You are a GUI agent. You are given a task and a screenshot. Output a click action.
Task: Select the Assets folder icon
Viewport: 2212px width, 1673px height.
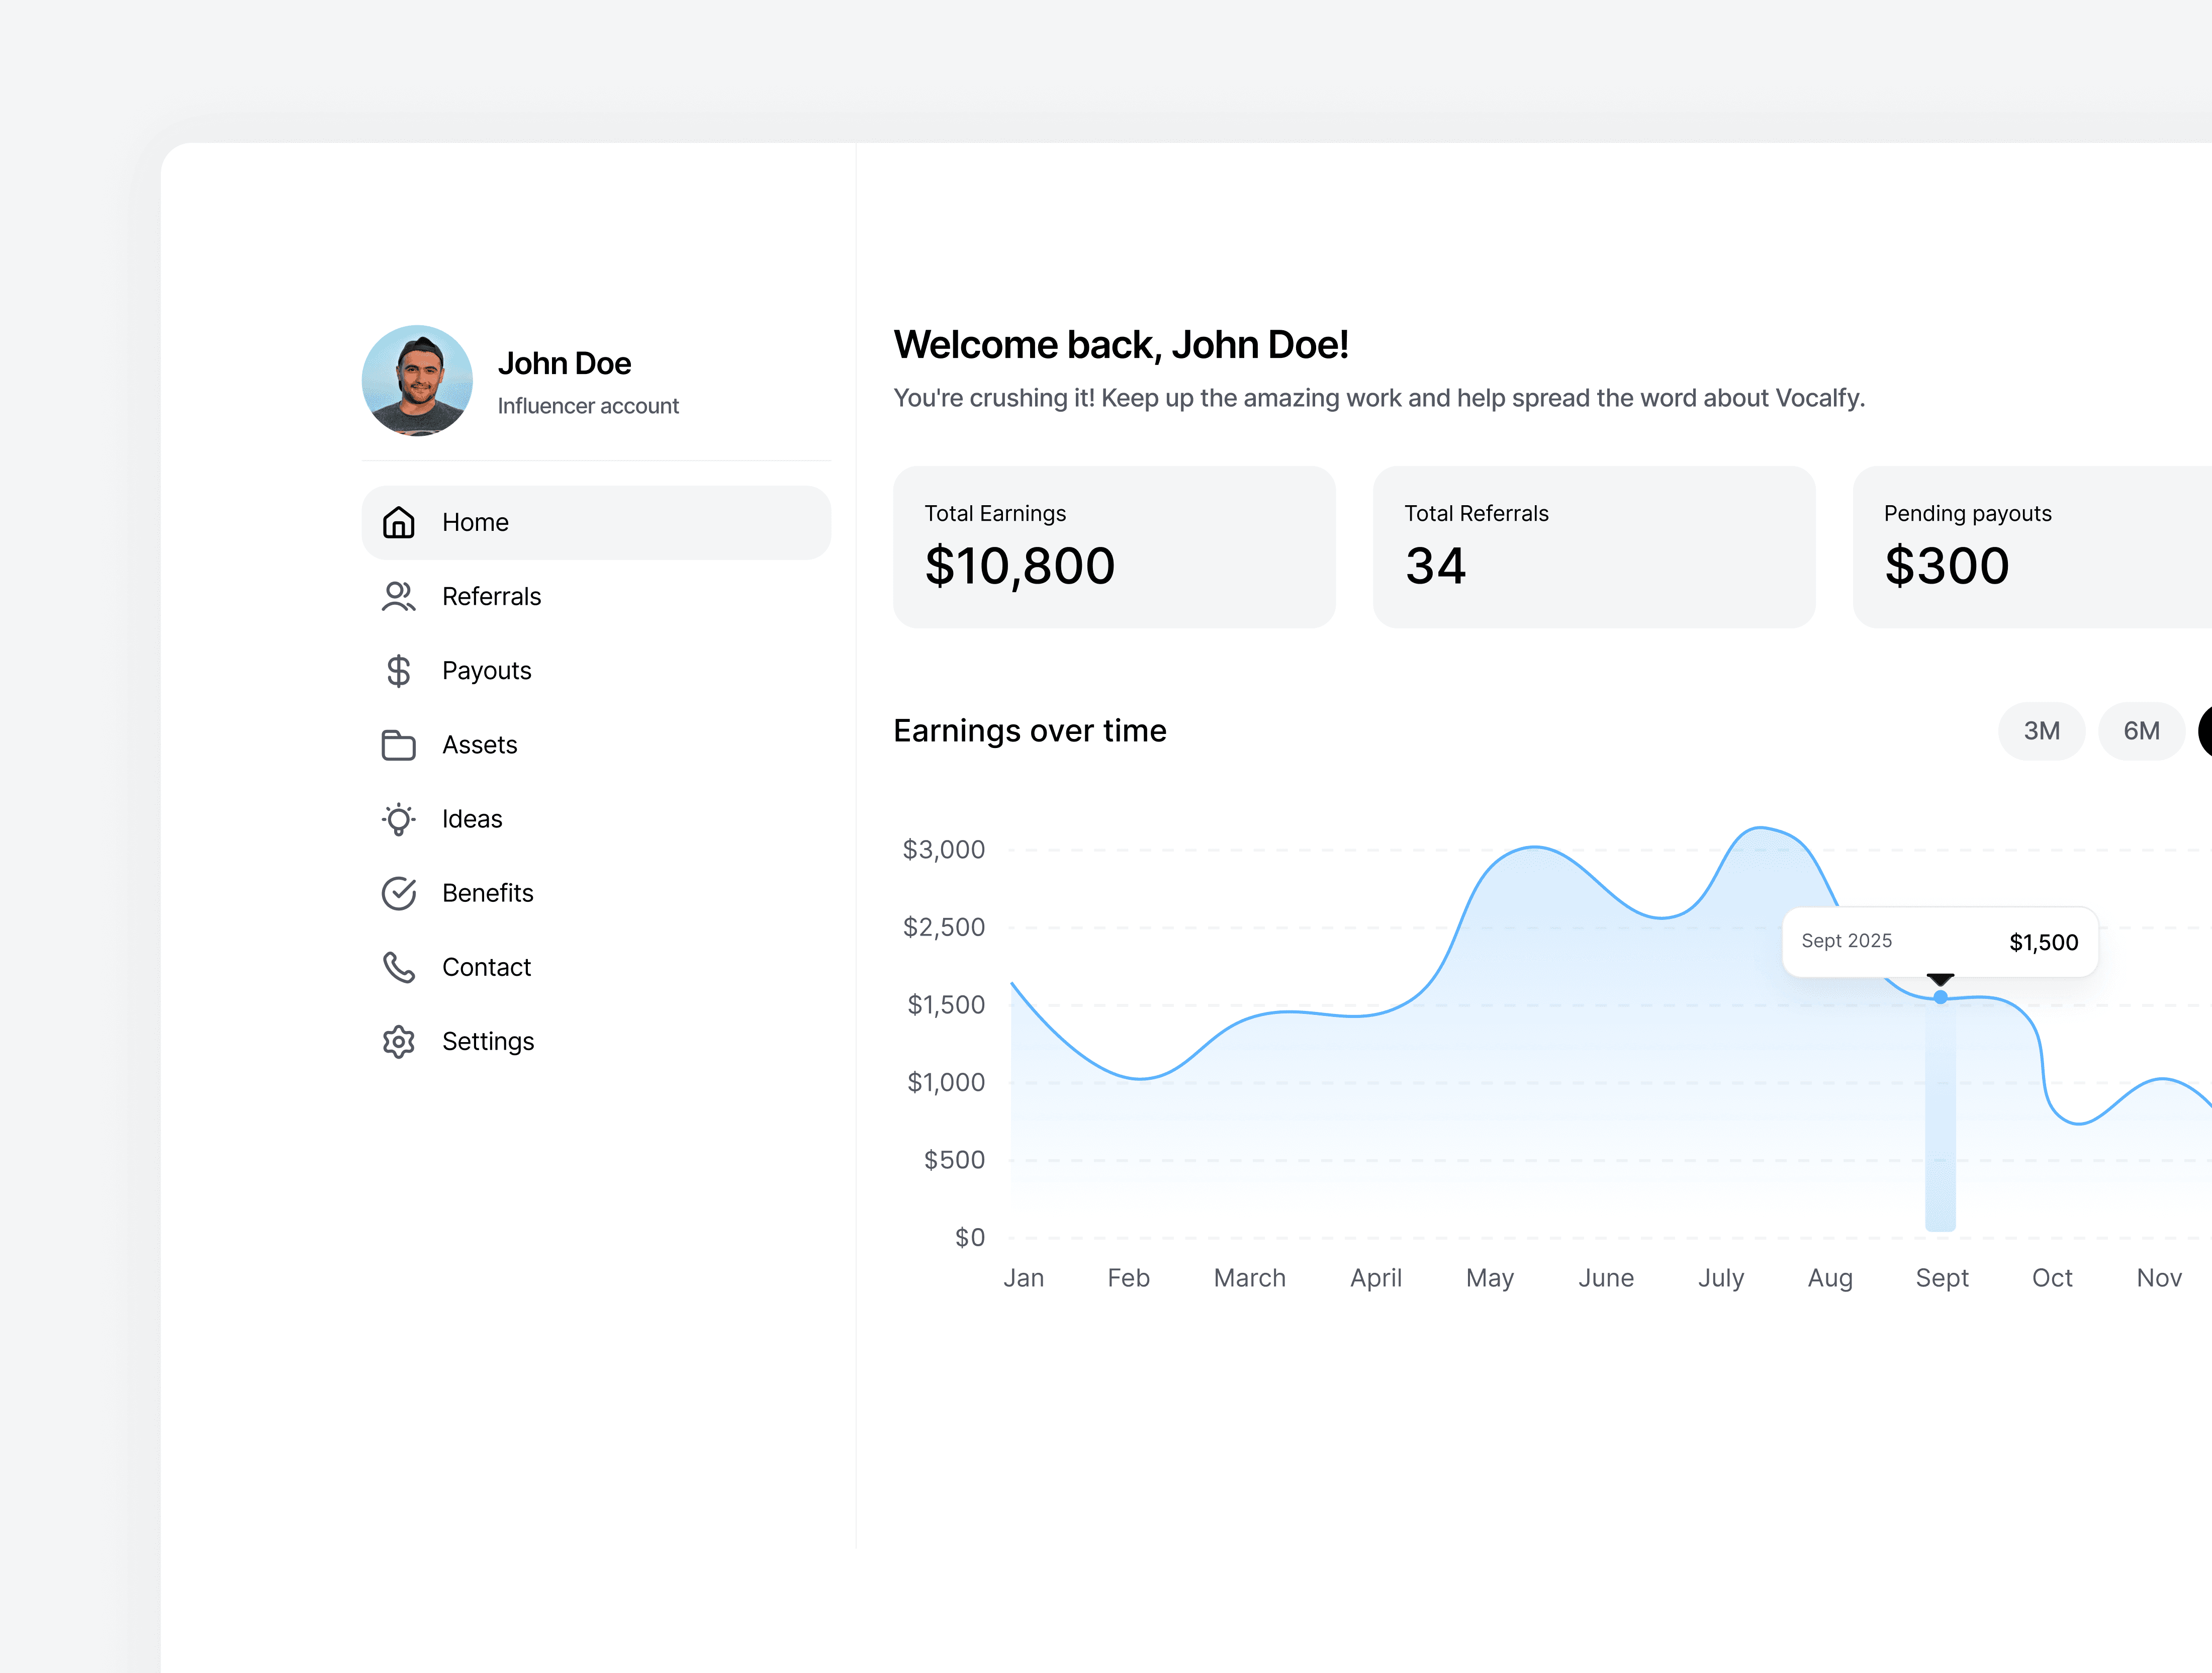pos(398,745)
